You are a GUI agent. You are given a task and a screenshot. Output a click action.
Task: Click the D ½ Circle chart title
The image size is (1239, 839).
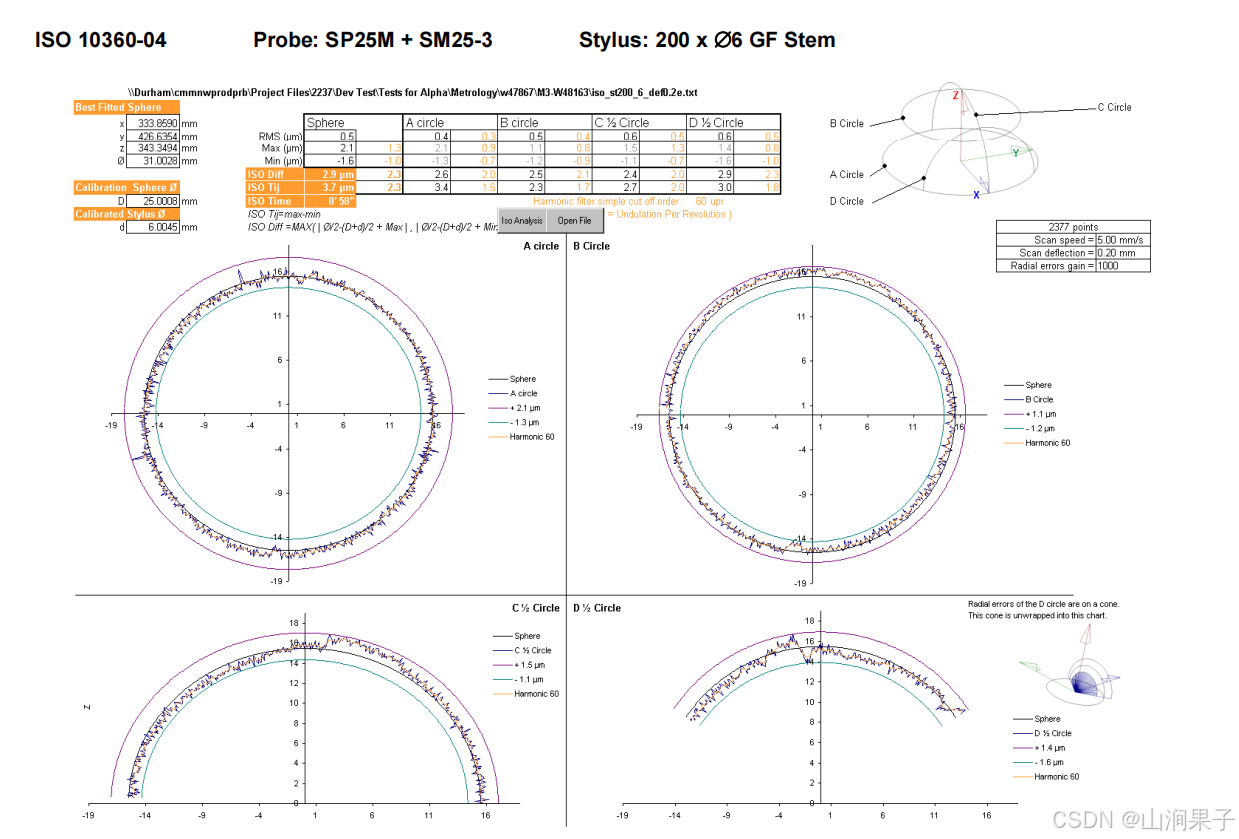597,608
